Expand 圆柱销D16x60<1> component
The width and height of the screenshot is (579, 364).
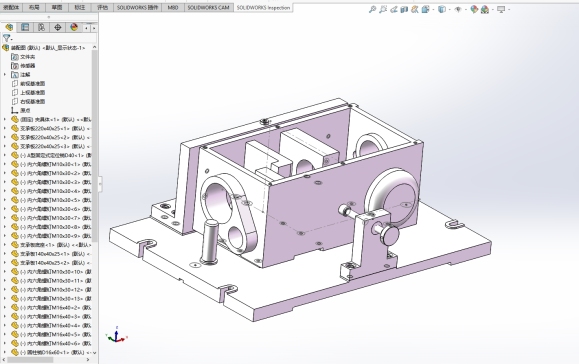tap(5, 352)
